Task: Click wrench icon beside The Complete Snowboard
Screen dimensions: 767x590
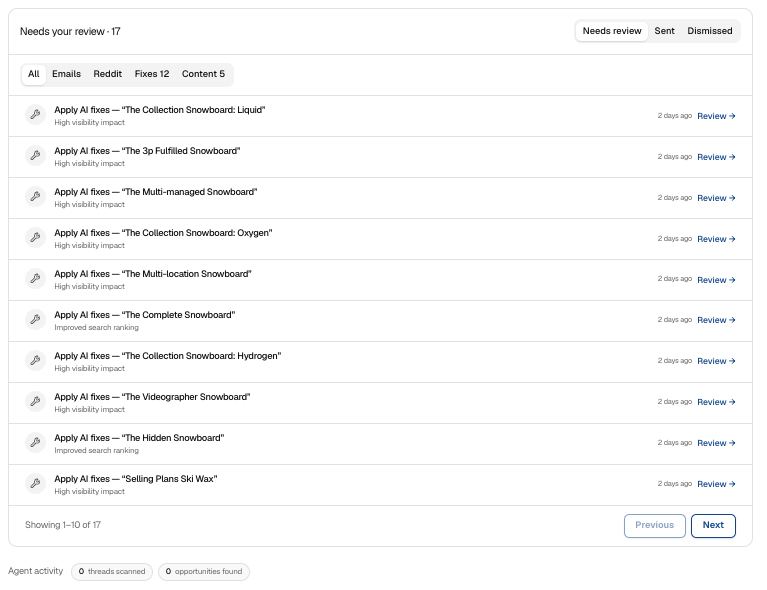Action: tap(35, 320)
